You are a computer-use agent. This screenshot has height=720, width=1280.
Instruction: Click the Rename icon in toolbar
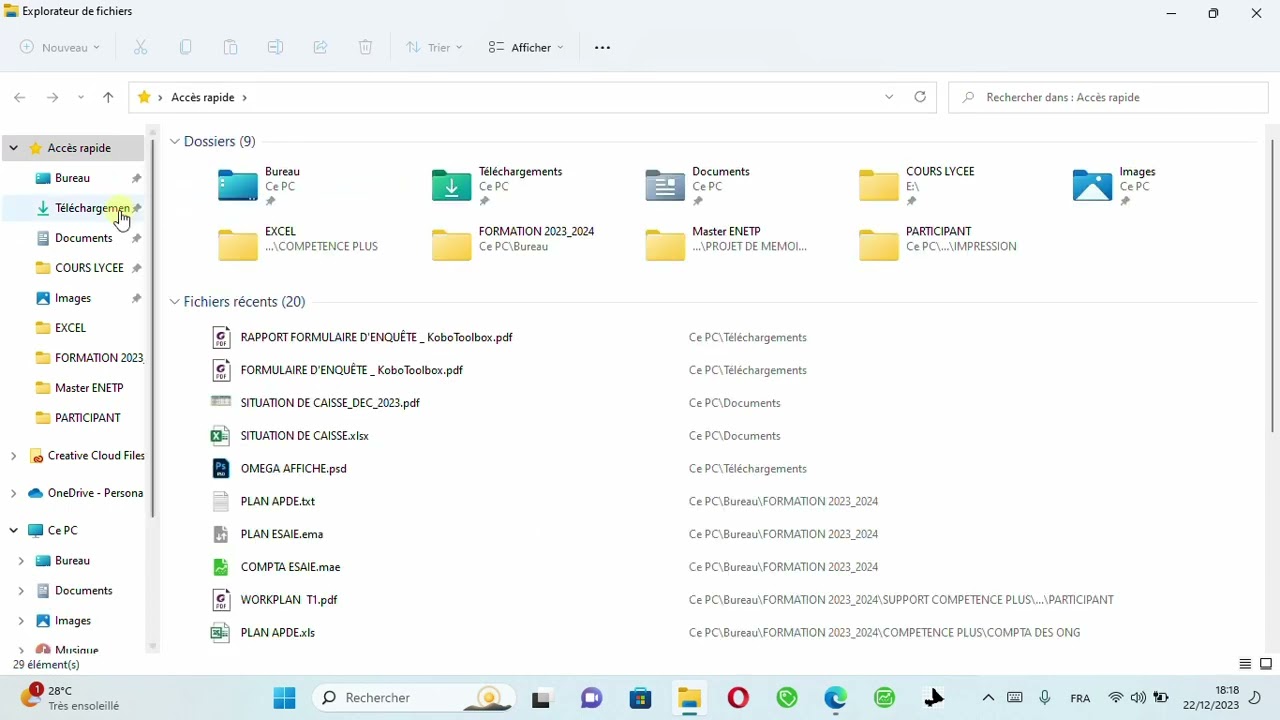275,47
